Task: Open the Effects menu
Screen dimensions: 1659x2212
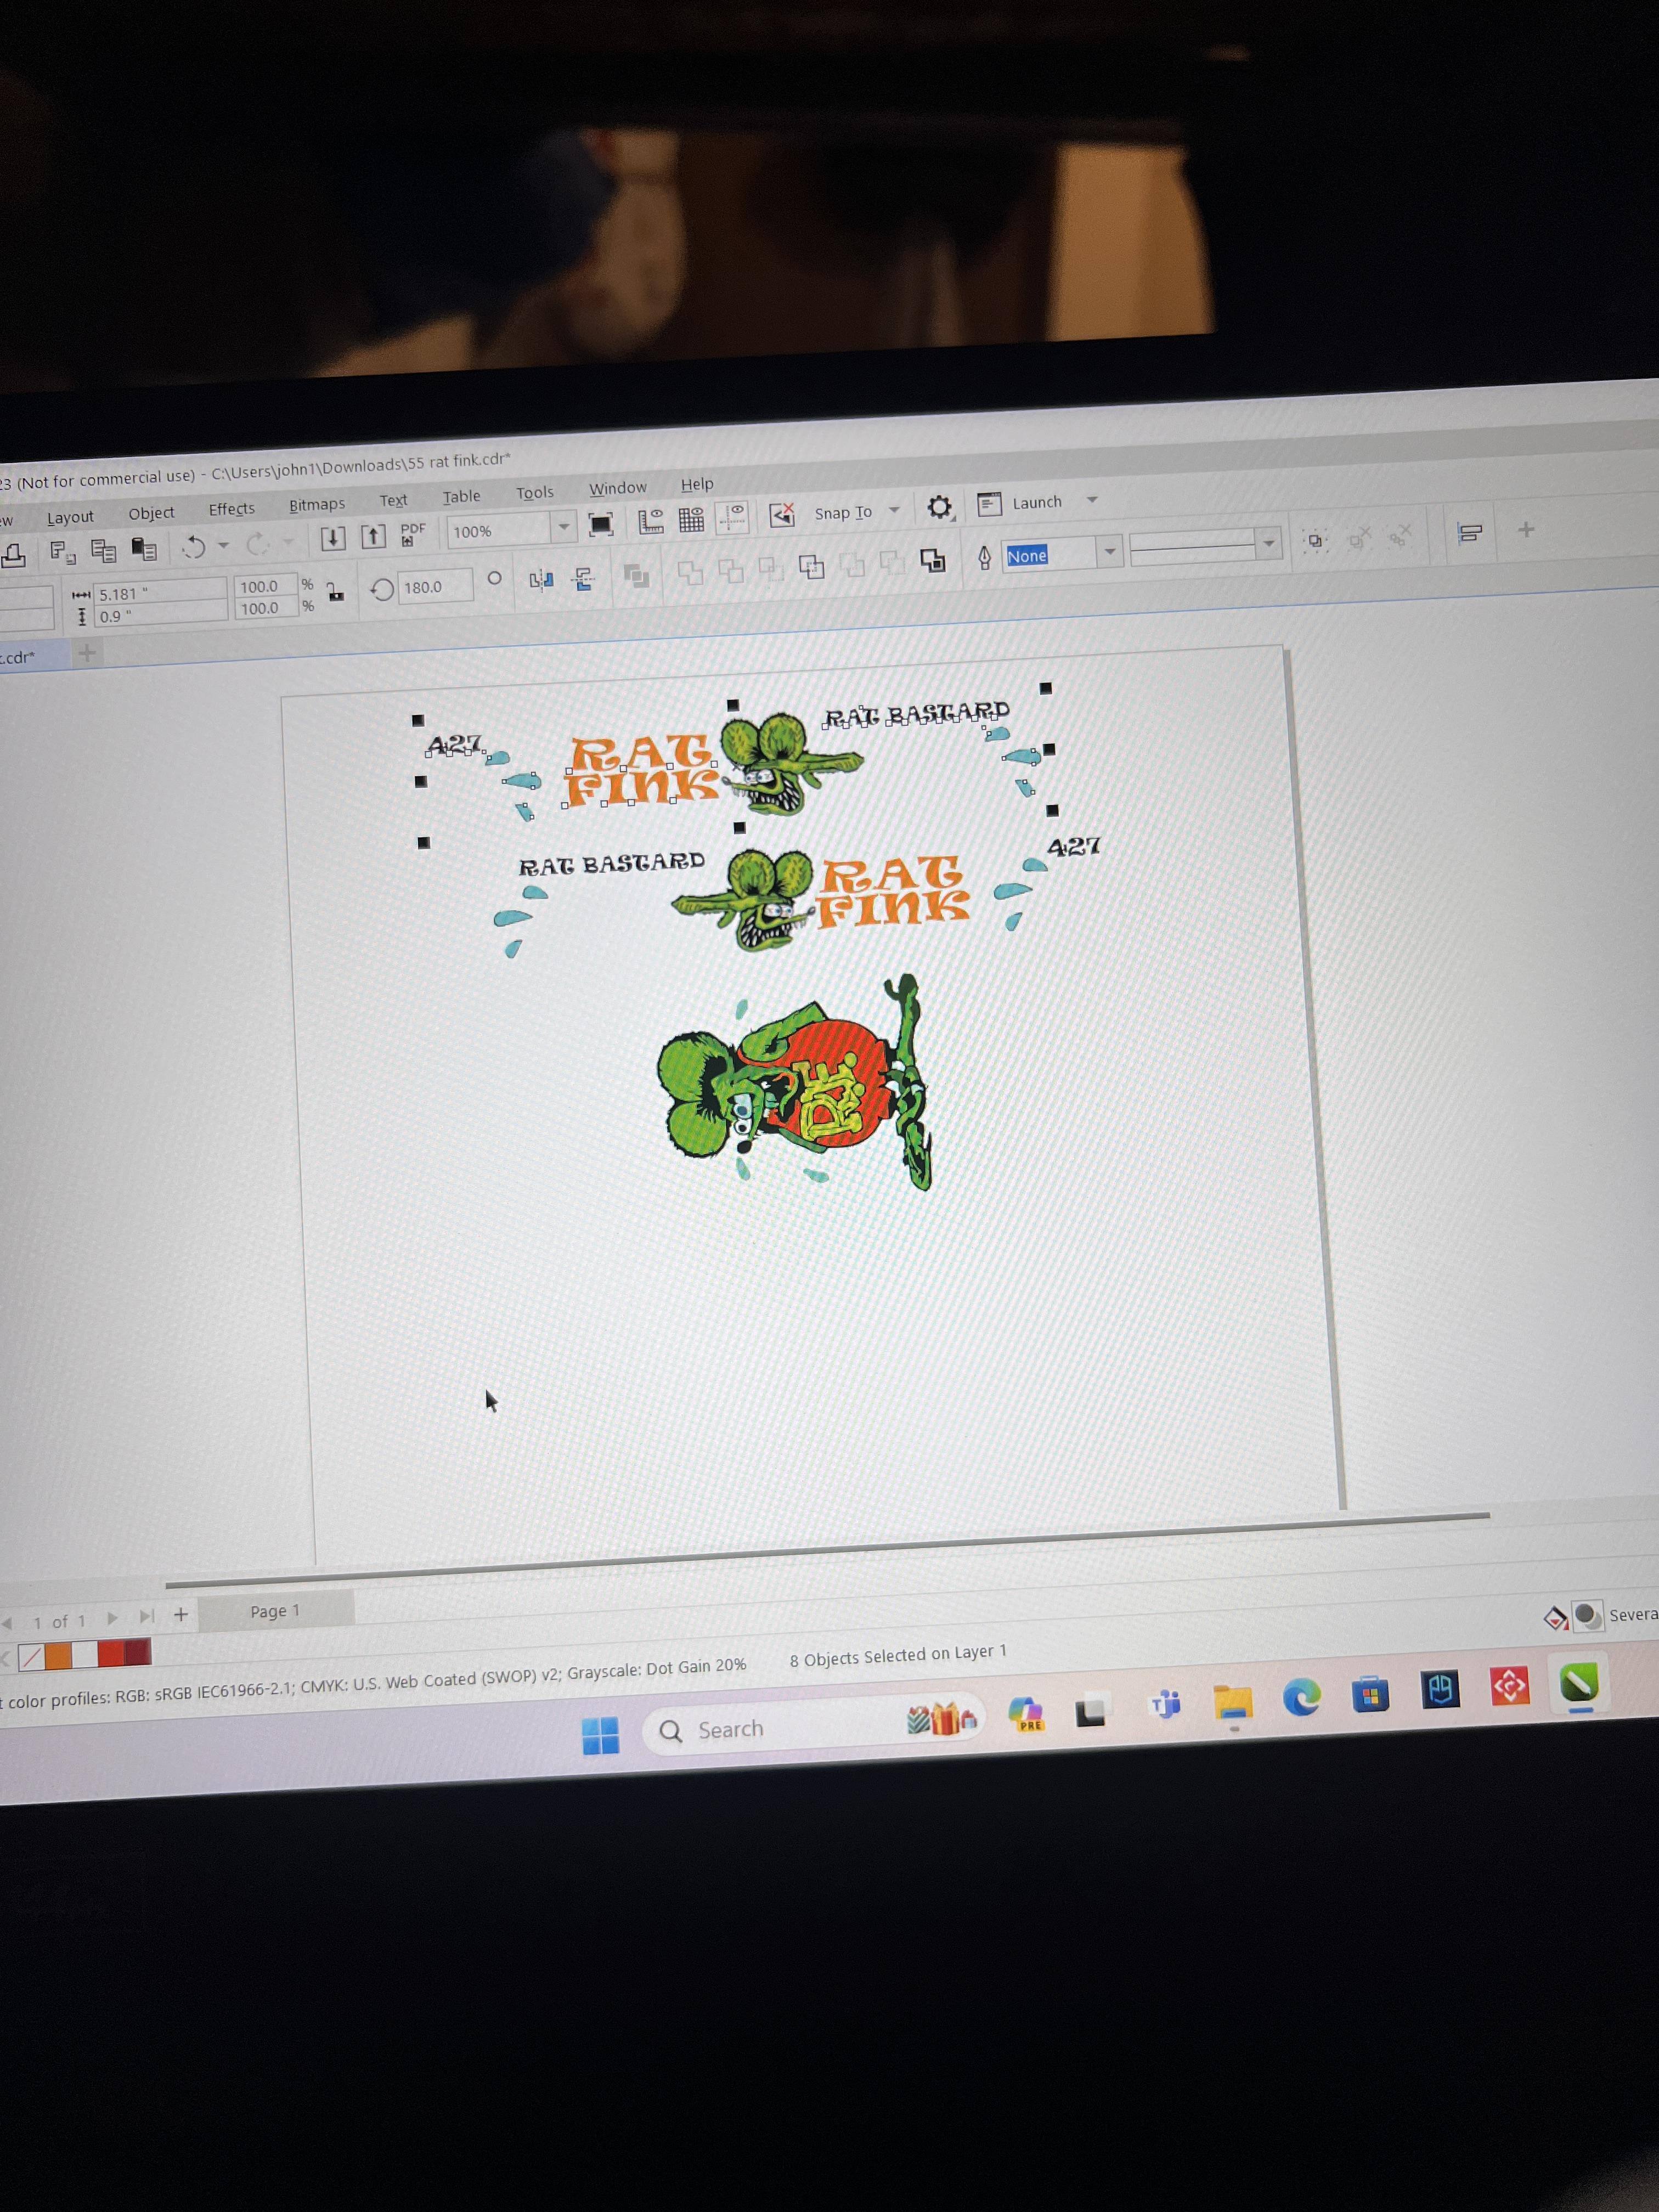Action: tap(231, 509)
